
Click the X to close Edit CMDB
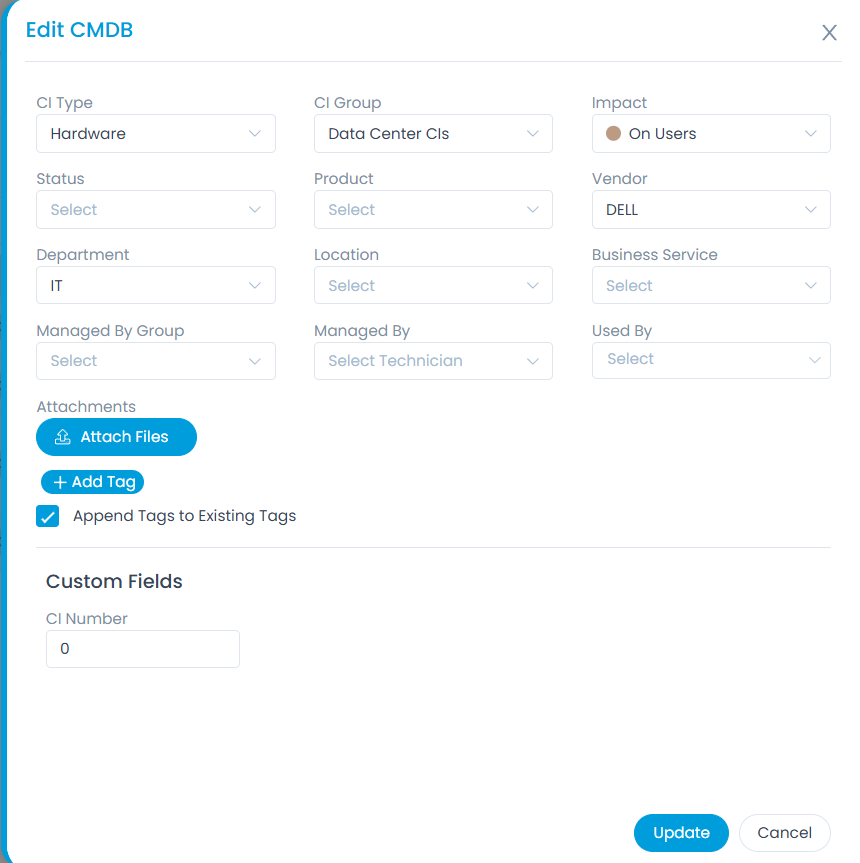(x=829, y=32)
